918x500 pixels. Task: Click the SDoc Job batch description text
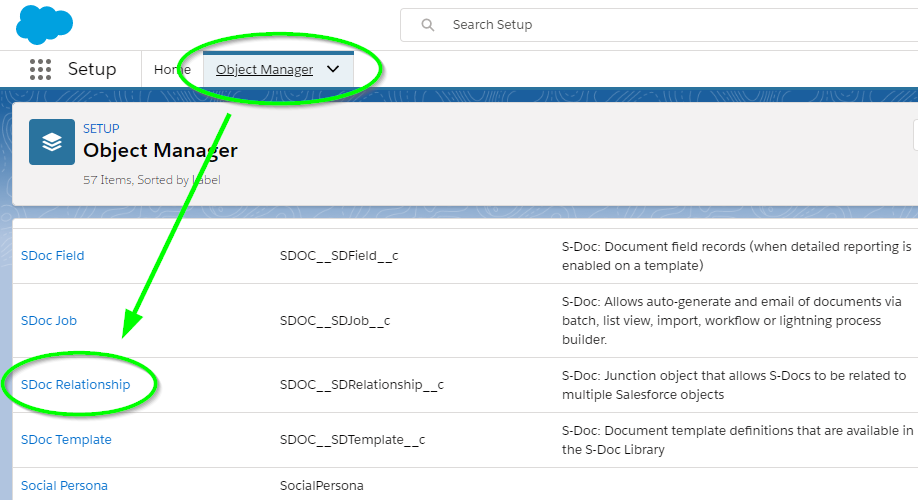(732, 321)
